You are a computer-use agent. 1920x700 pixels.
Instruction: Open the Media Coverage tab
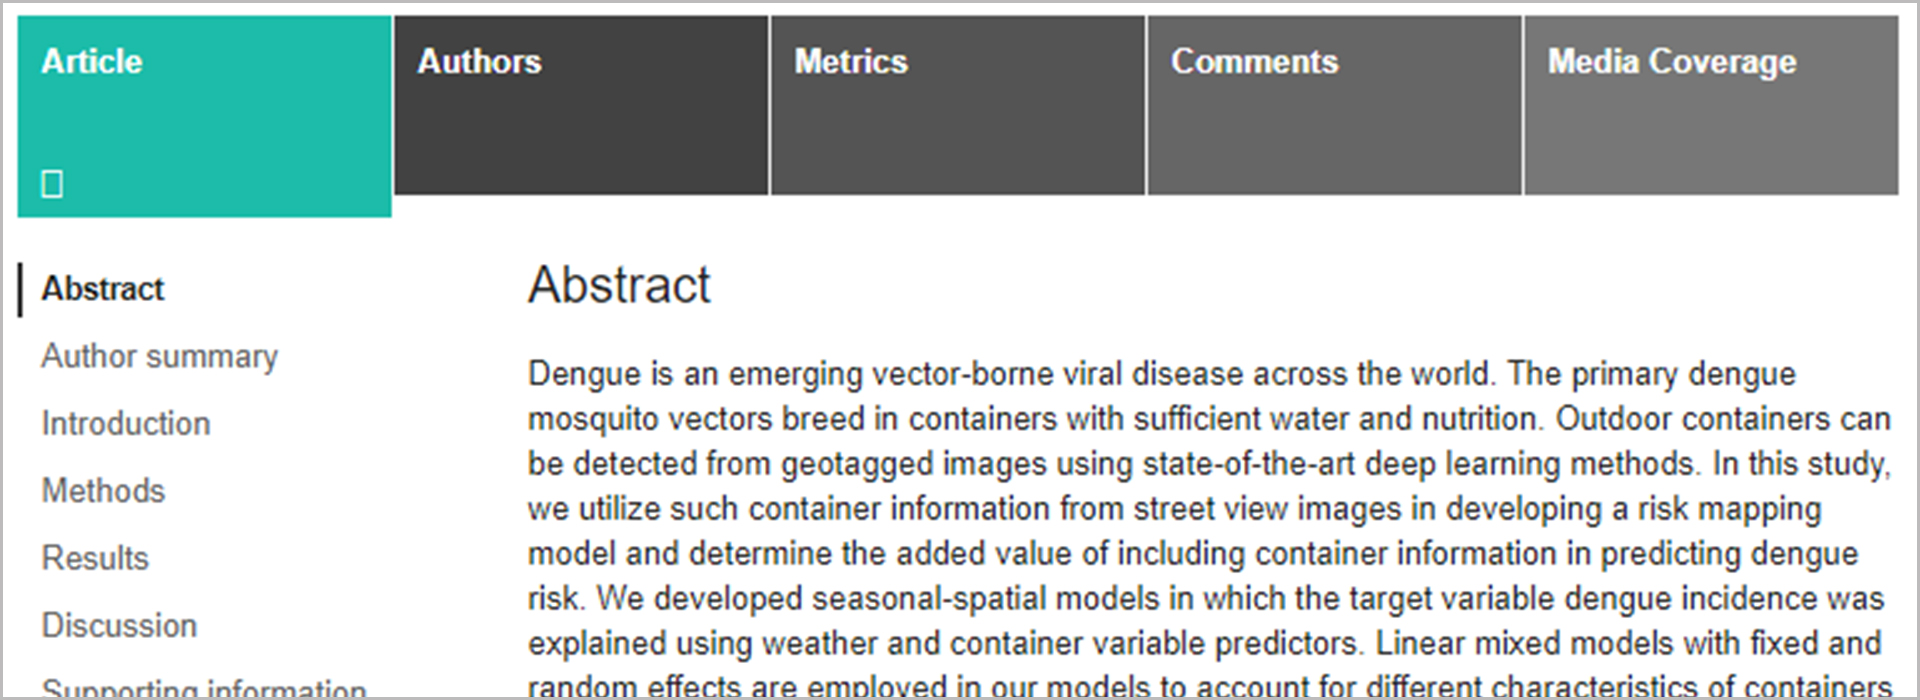[1672, 62]
